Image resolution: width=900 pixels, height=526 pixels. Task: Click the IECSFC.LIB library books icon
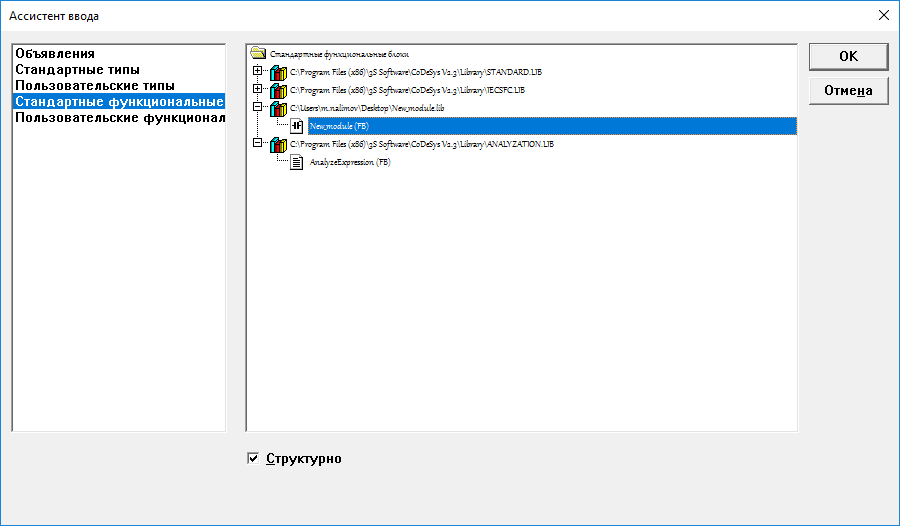[x=278, y=91]
